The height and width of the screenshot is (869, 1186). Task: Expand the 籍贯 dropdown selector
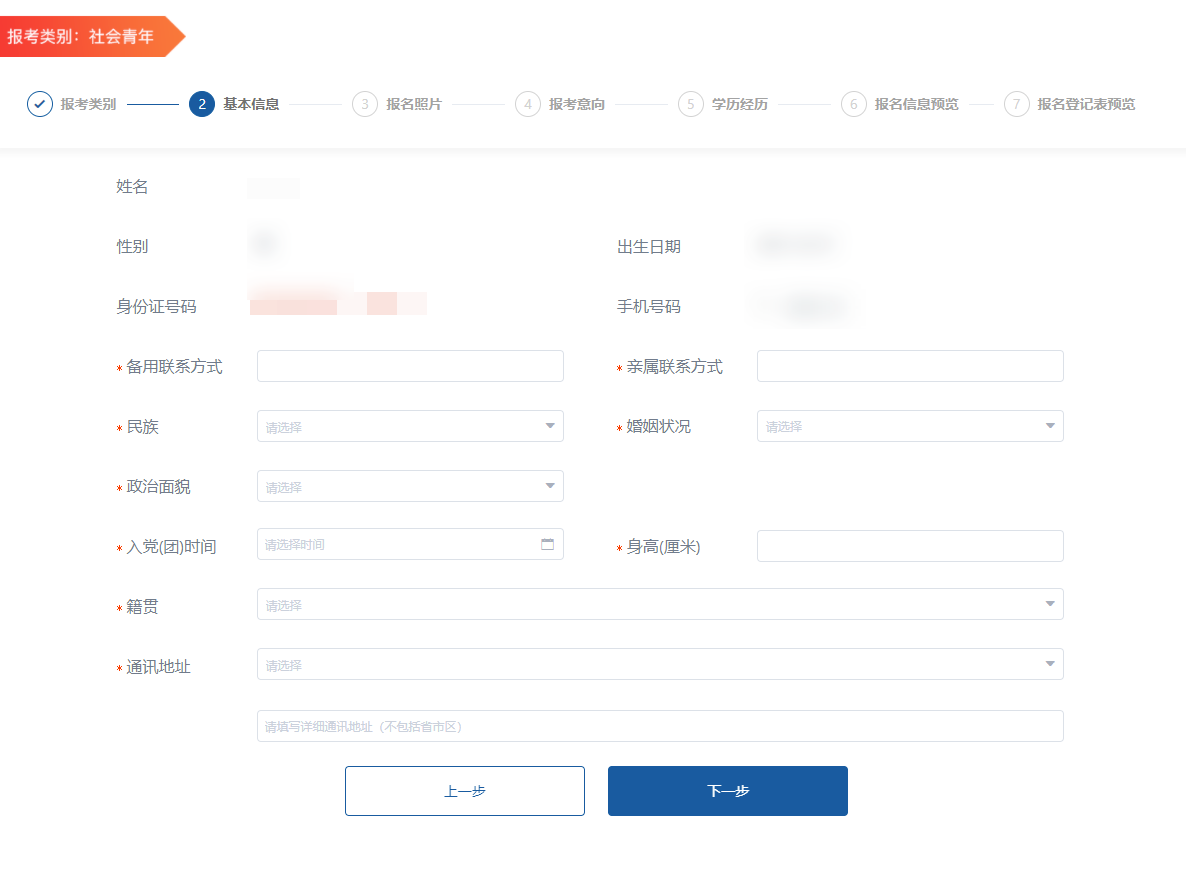660,604
